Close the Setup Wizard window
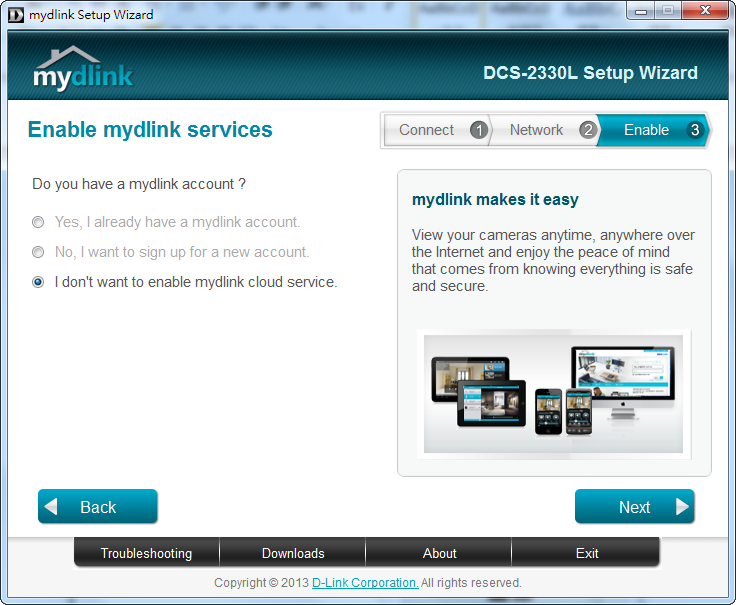Image resolution: width=736 pixels, height=605 pixels. coord(704,12)
